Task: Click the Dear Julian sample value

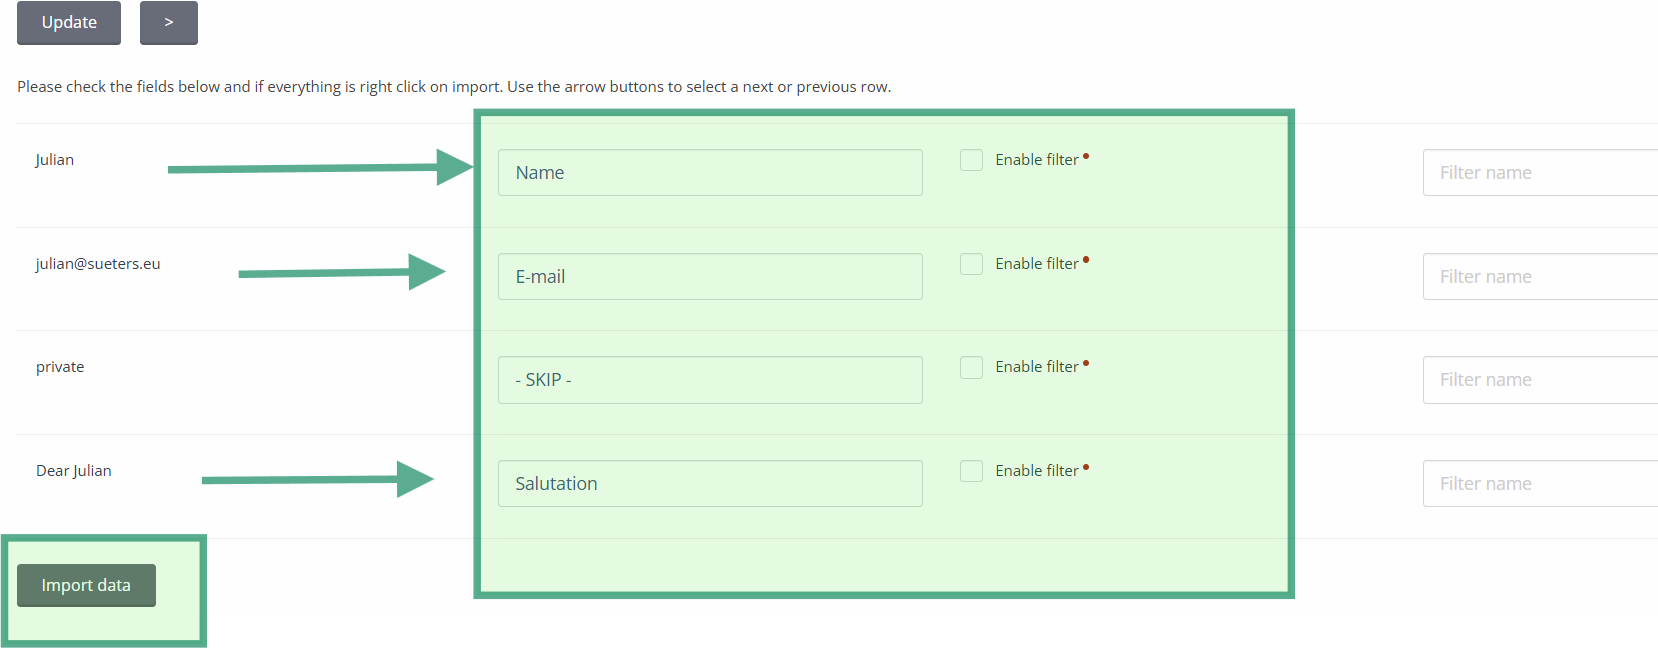Action: pyautogui.click(x=74, y=471)
